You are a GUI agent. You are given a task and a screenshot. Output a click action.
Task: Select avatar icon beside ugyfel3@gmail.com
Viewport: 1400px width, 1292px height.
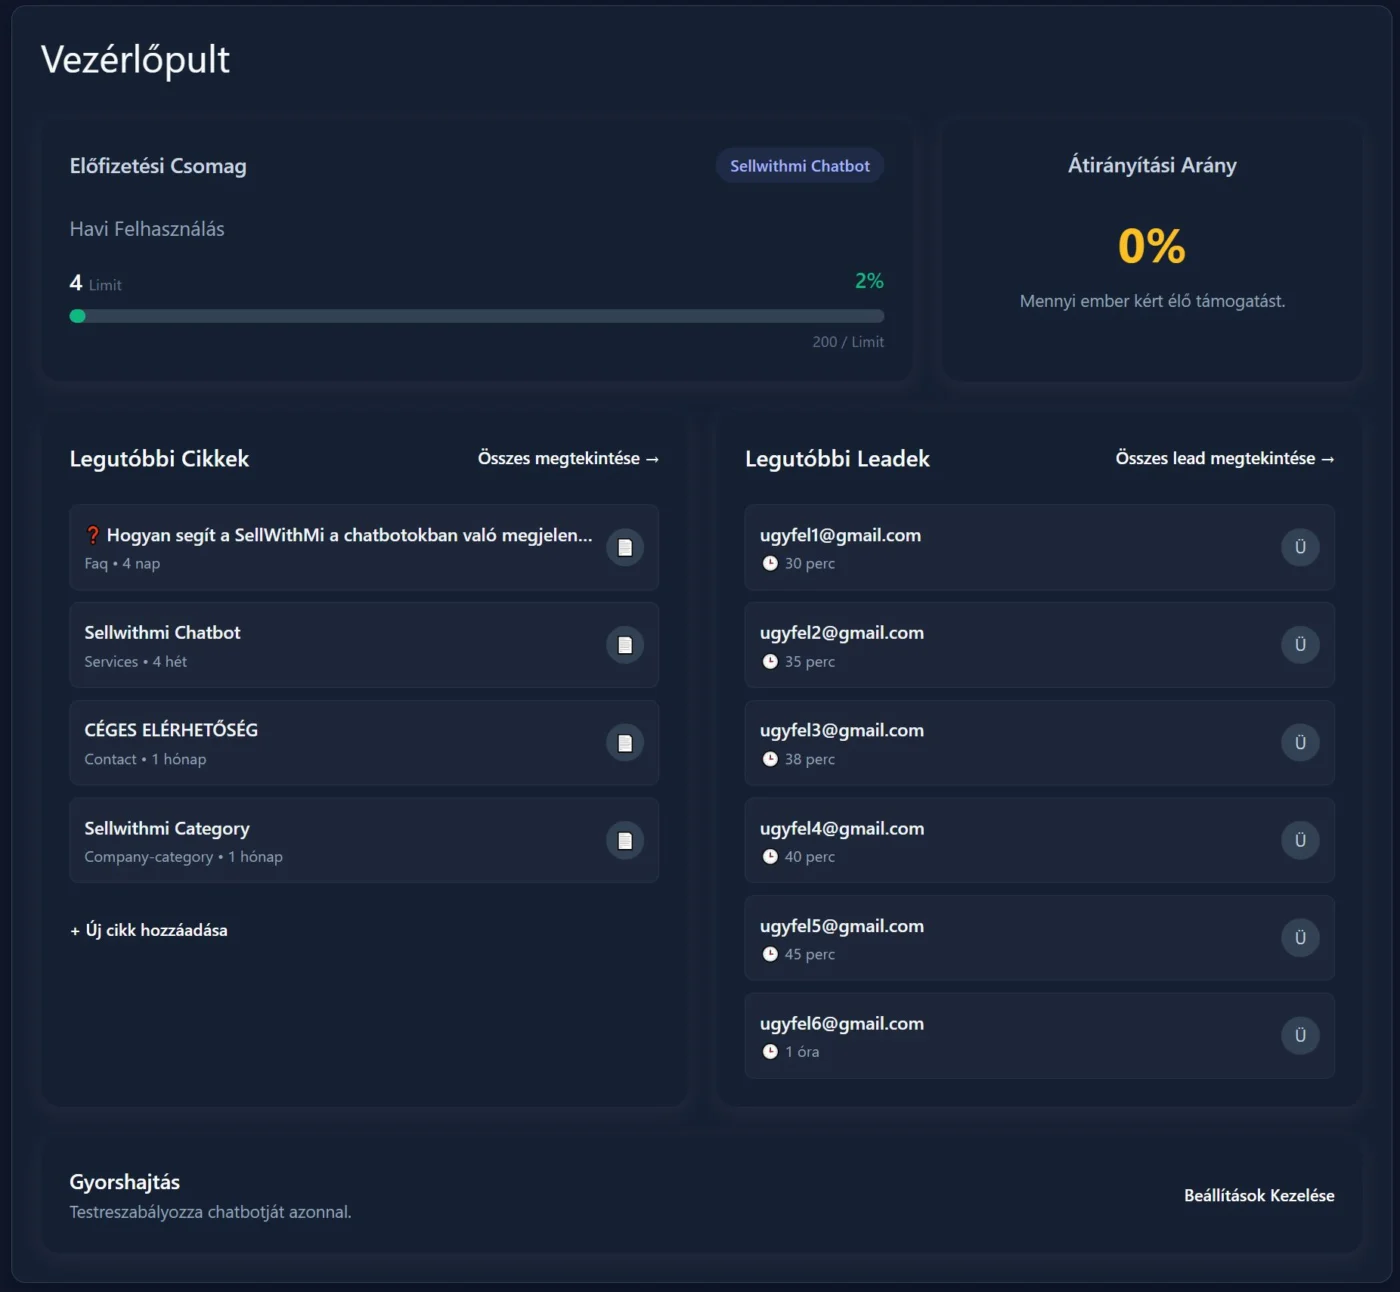point(1300,743)
